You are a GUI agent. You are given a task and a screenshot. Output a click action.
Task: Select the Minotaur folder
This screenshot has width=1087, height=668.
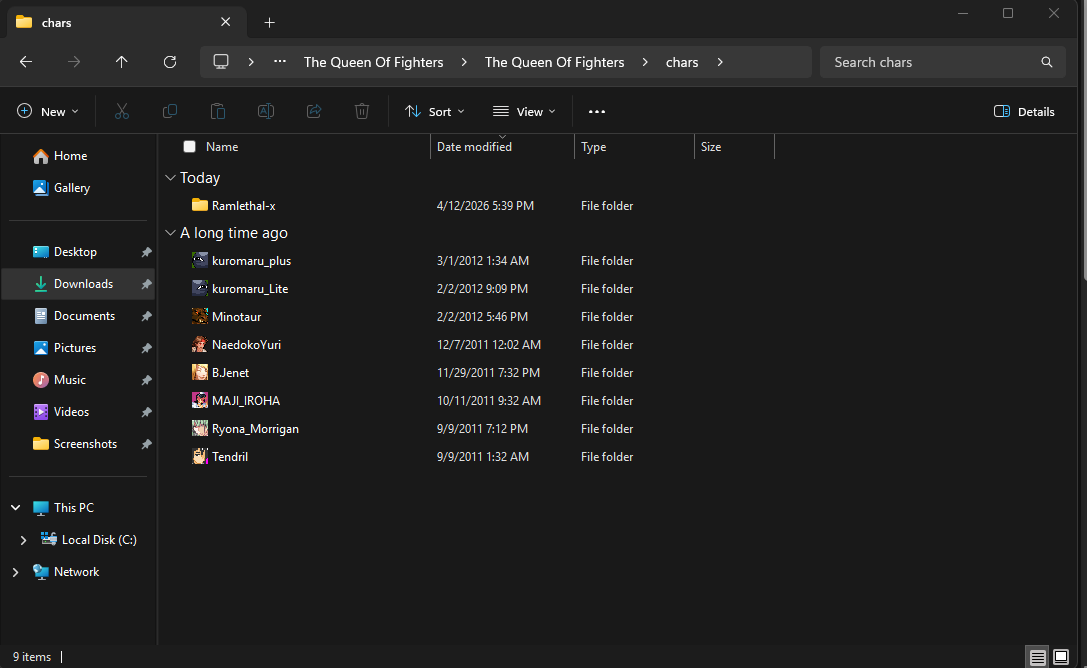pos(236,316)
